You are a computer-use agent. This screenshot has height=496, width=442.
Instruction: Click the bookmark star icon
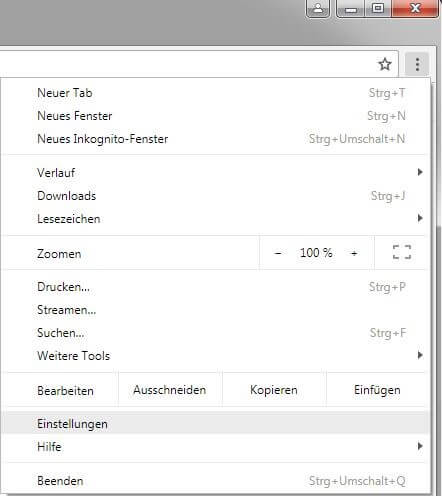pyautogui.click(x=385, y=64)
